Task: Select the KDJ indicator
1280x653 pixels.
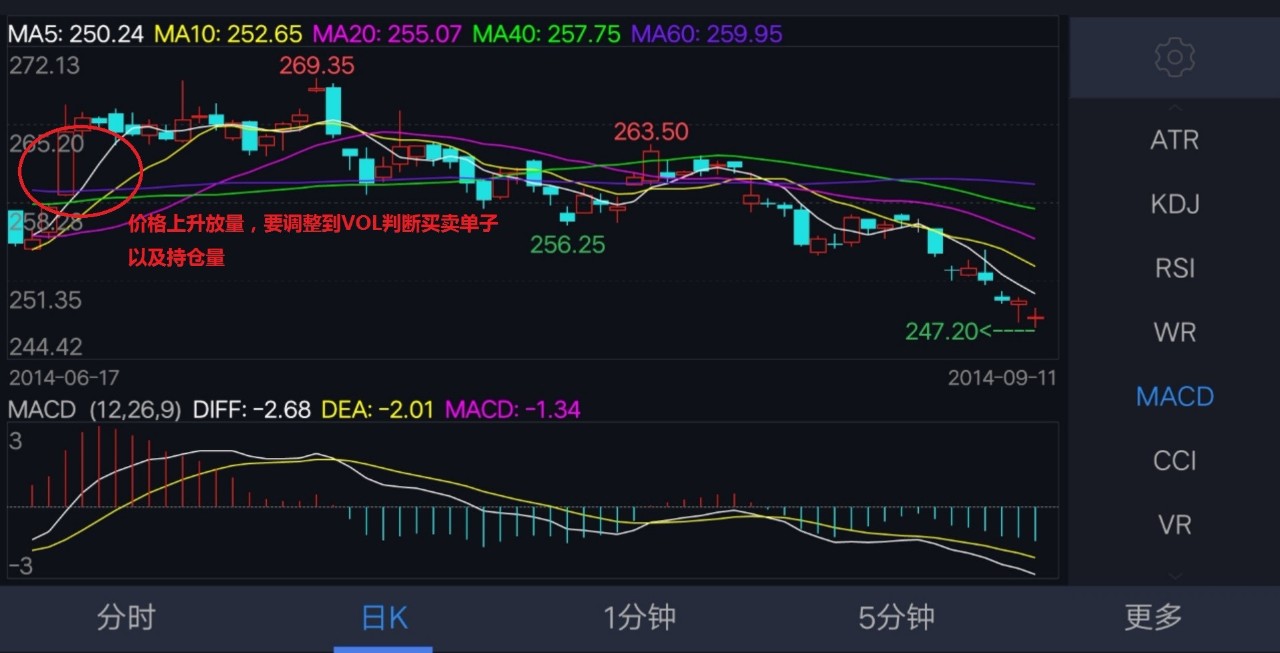Action: (1174, 204)
